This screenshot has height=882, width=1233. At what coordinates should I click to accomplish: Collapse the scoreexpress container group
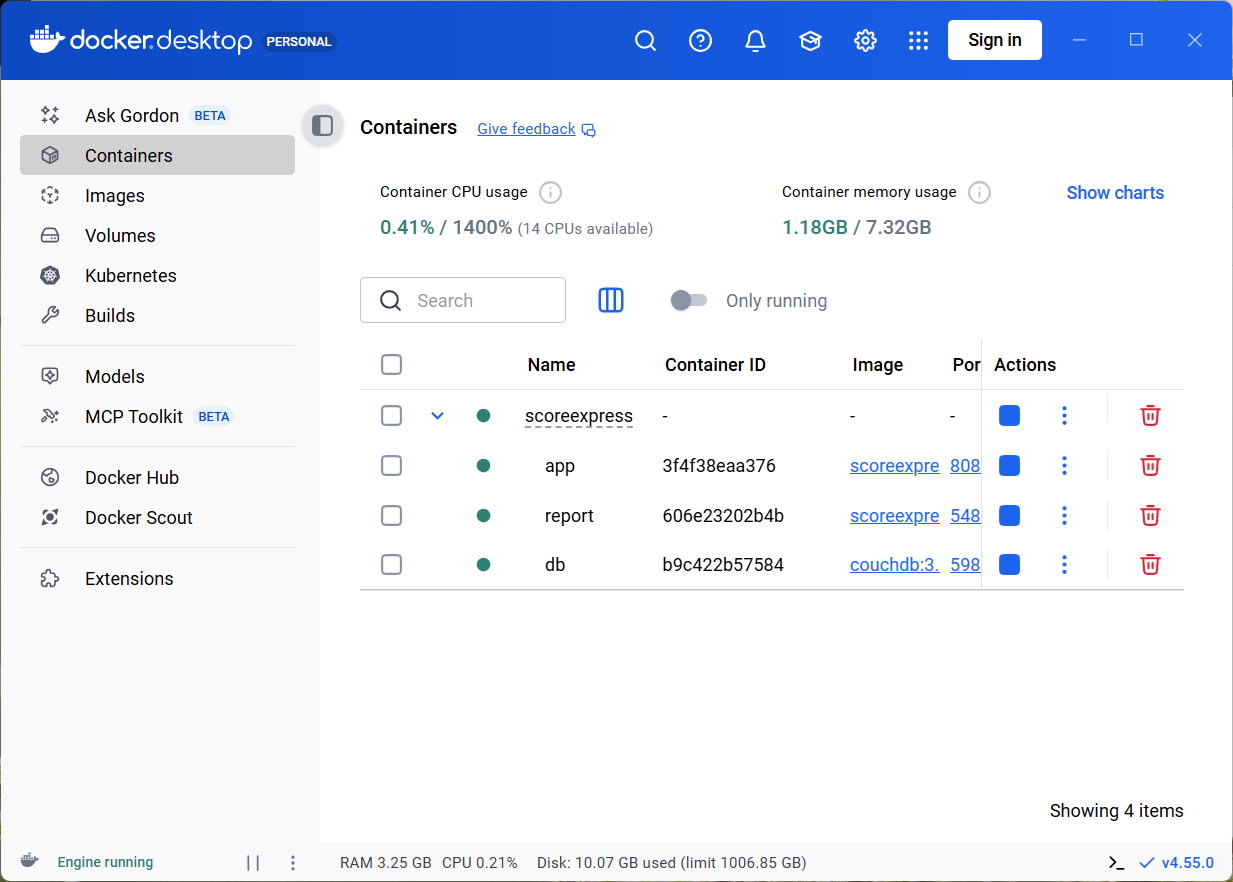point(437,415)
